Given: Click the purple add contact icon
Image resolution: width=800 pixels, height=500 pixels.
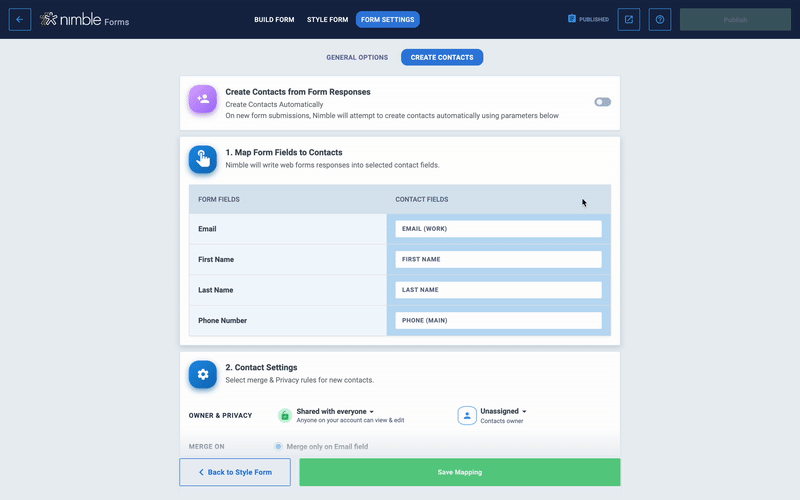Looking at the screenshot, I should tap(203, 99).
